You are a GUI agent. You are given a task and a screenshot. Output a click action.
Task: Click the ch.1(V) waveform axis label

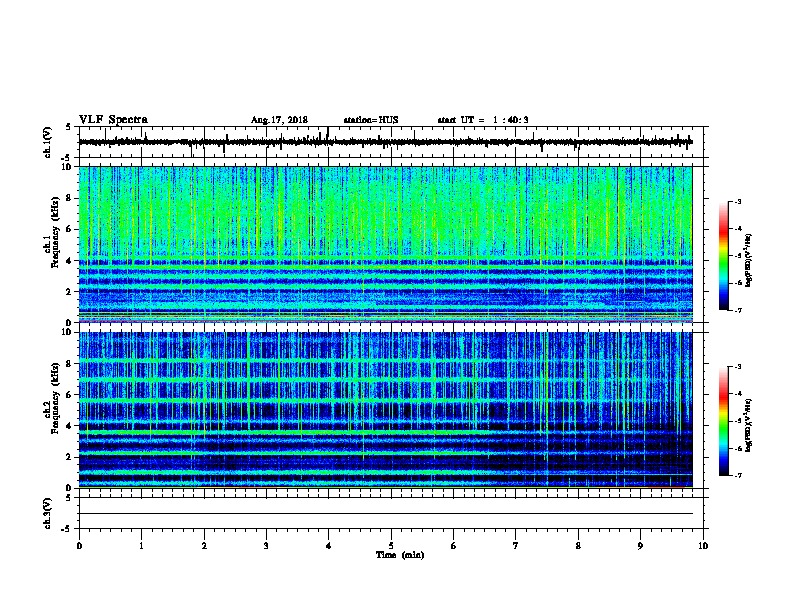click(48, 142)
